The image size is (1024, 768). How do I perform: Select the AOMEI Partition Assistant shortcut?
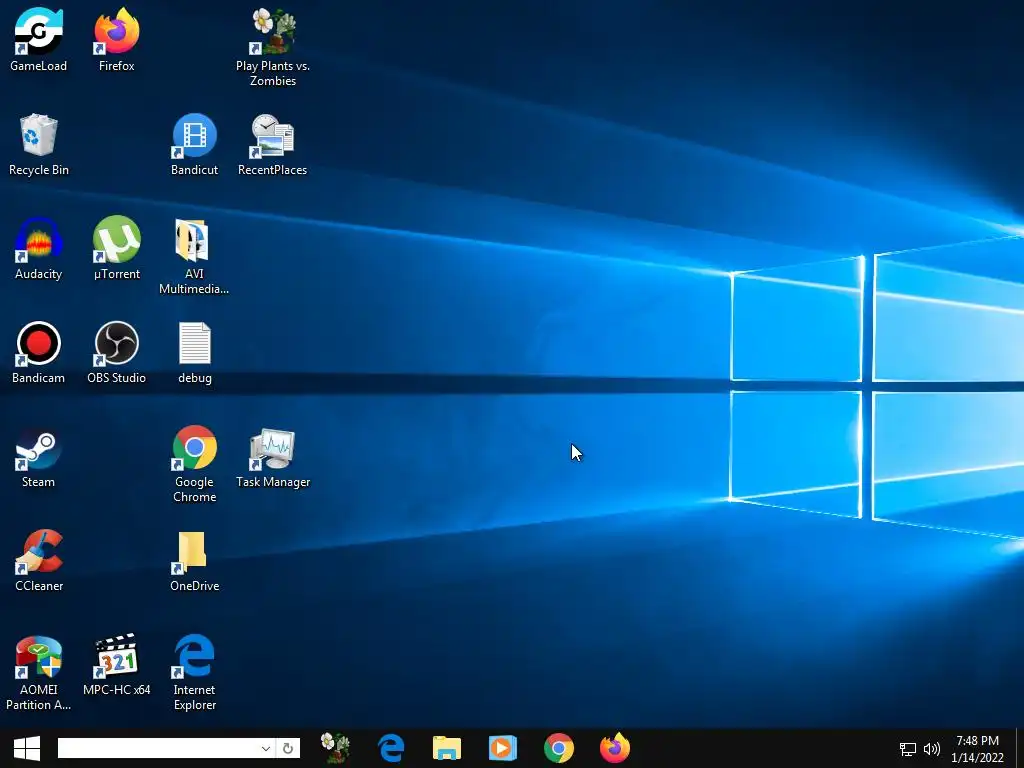pos(39,671)
